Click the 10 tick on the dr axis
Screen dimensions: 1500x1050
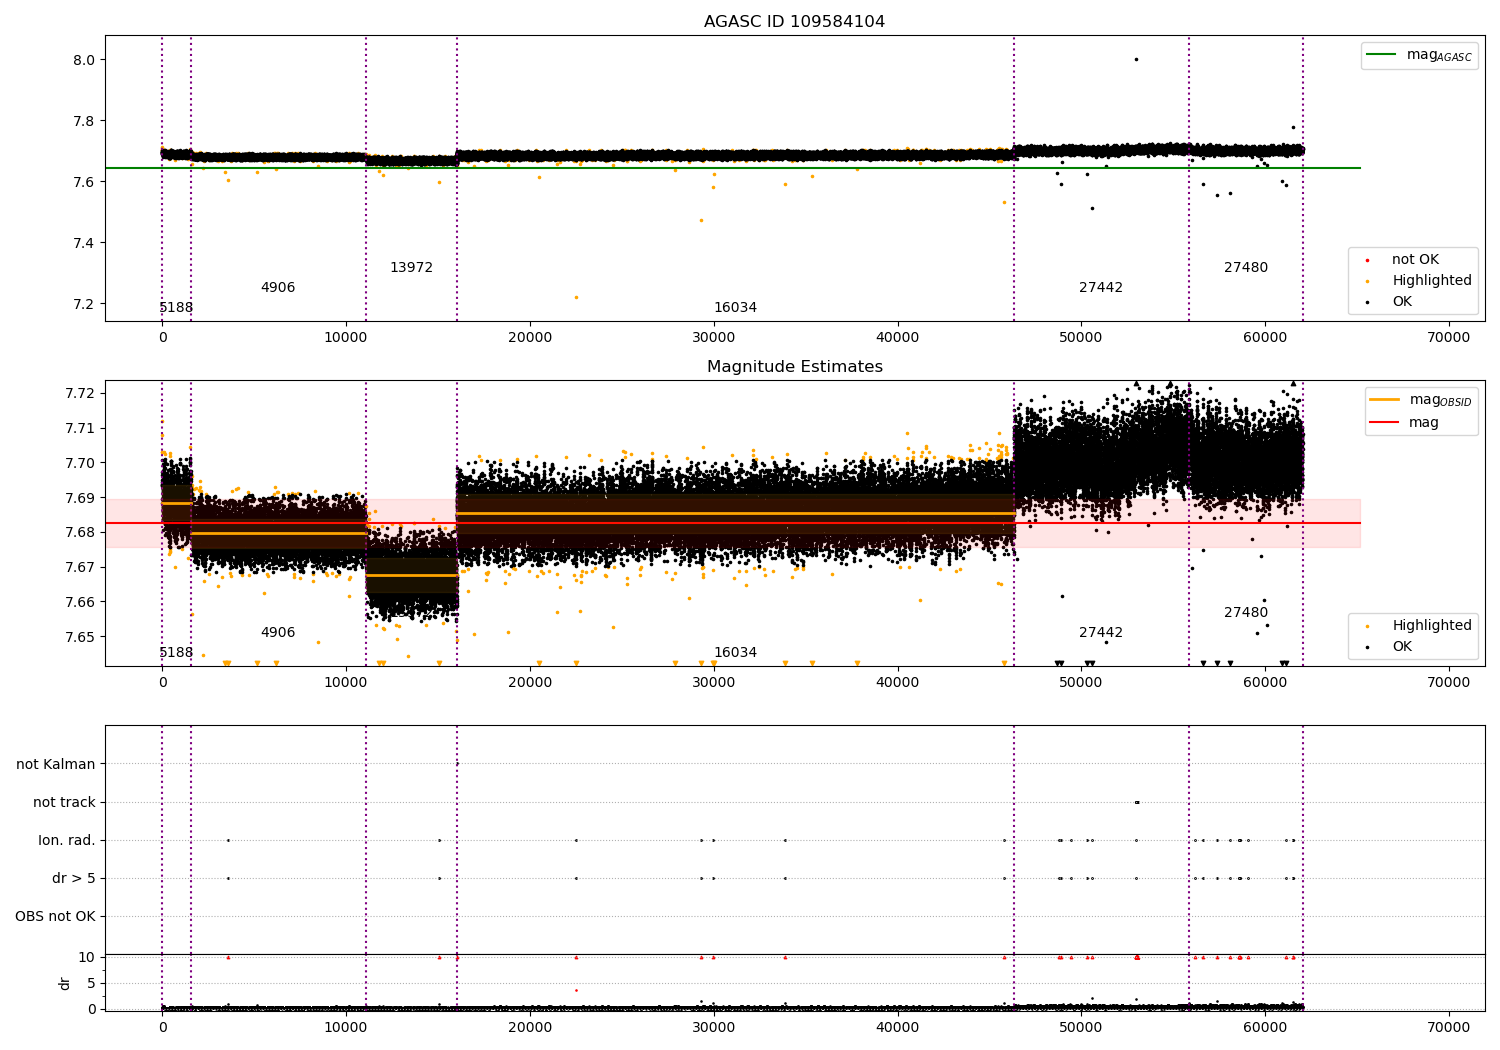click(x=87, y=957)
